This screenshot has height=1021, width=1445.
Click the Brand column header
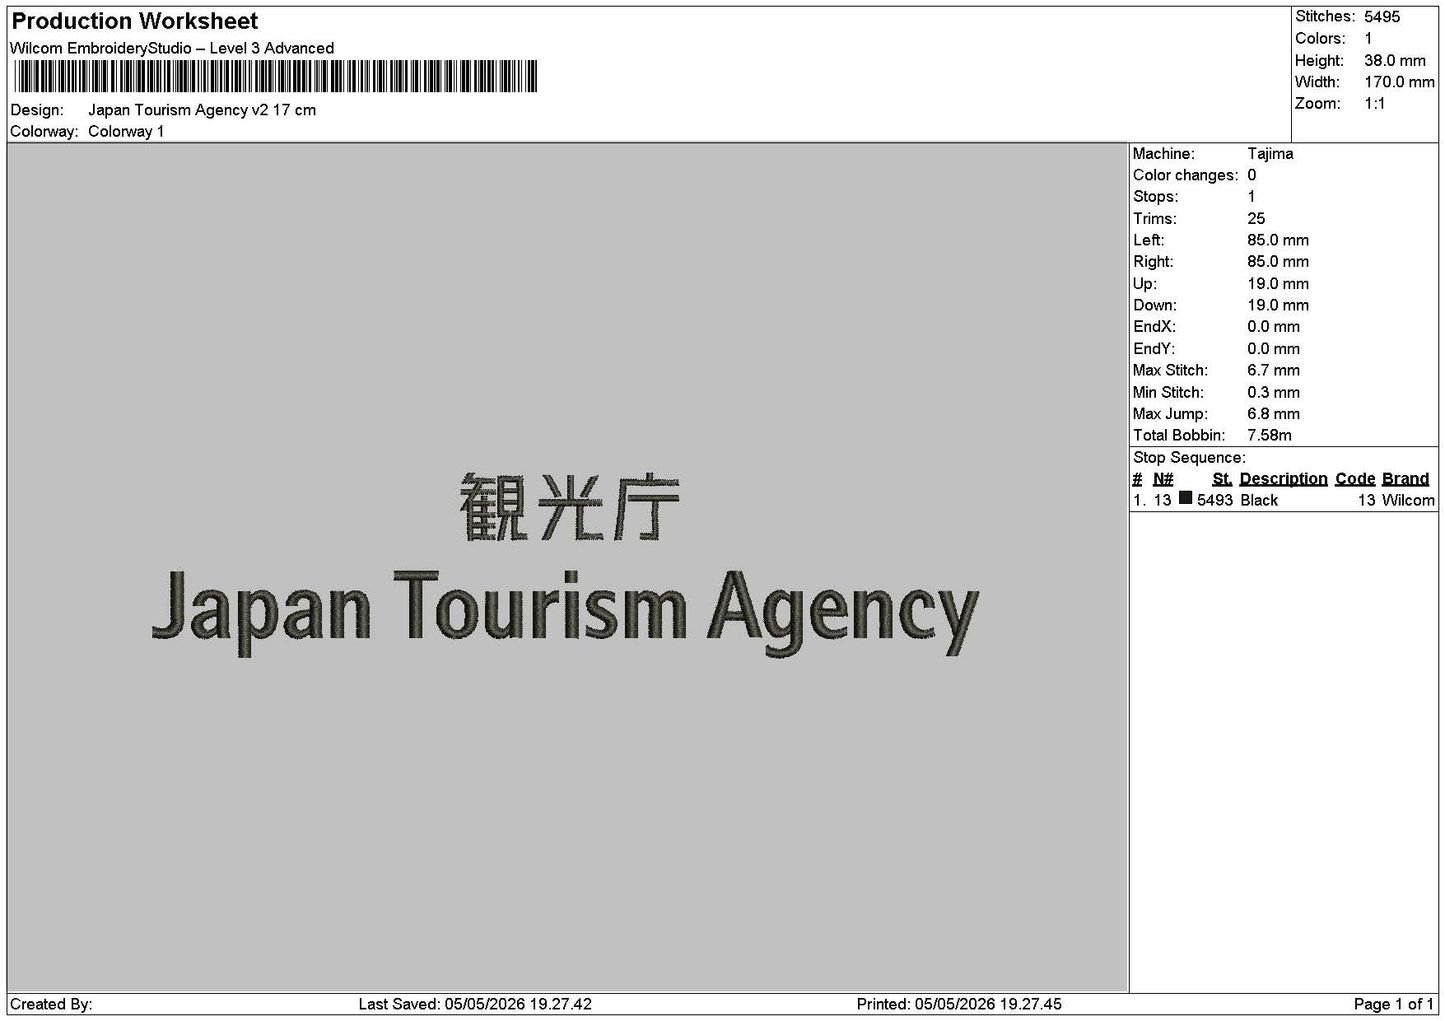(x=1406, y=479)
